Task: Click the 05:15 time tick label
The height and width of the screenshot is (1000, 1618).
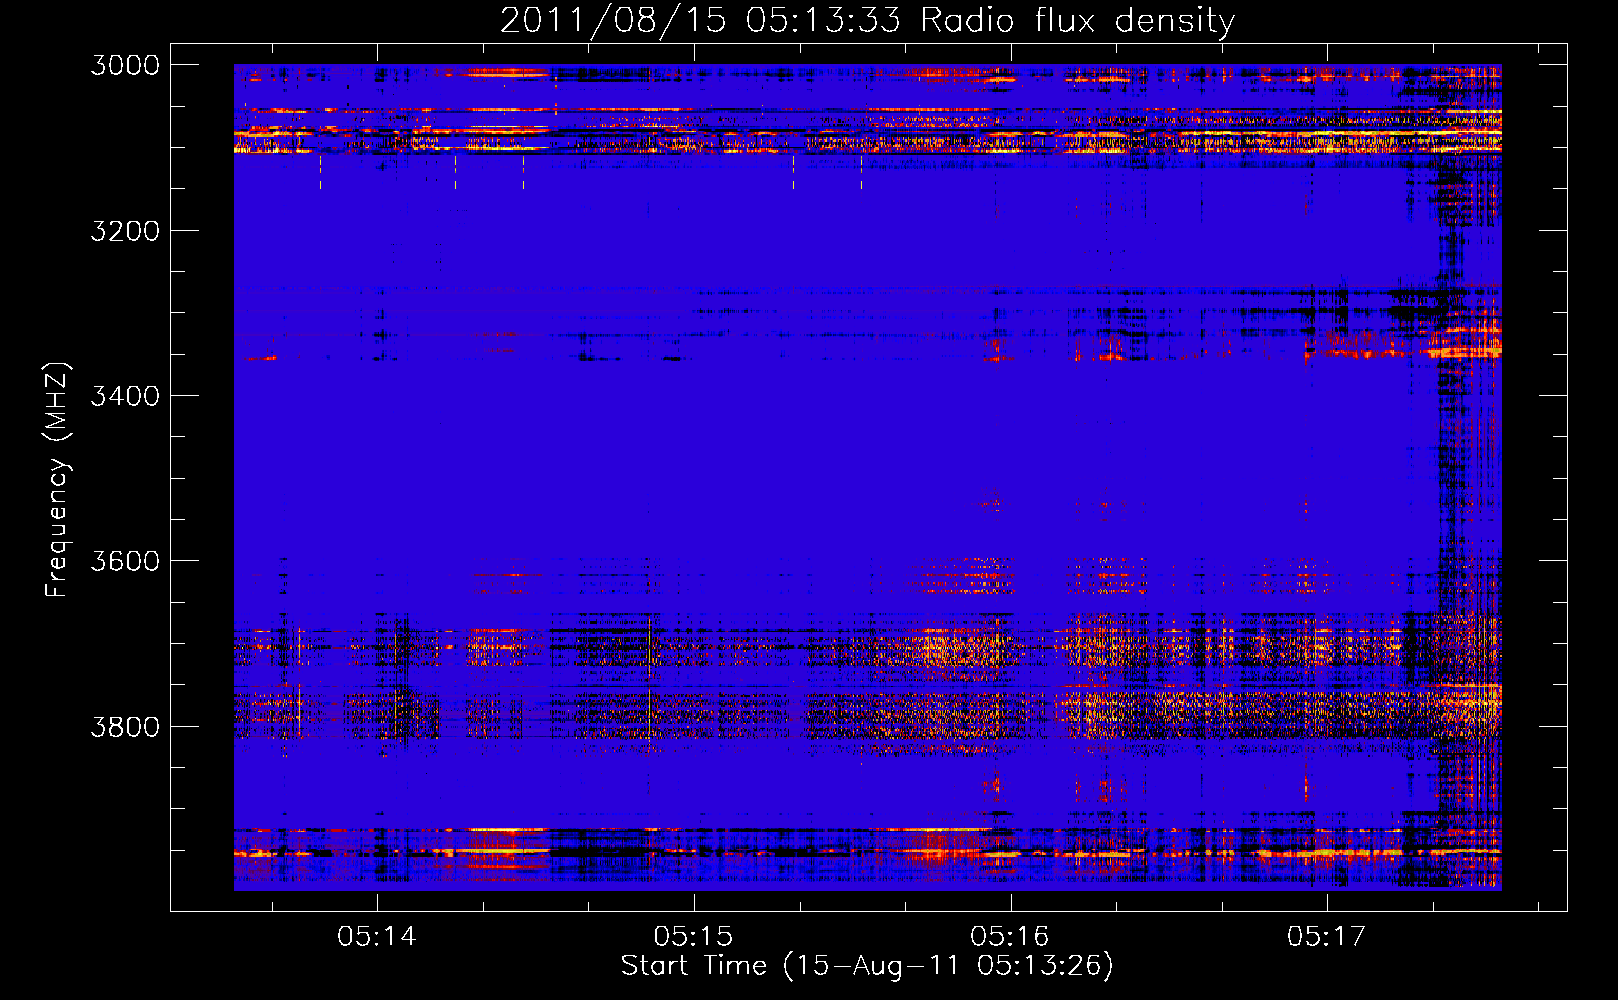Action: point(693,936)
